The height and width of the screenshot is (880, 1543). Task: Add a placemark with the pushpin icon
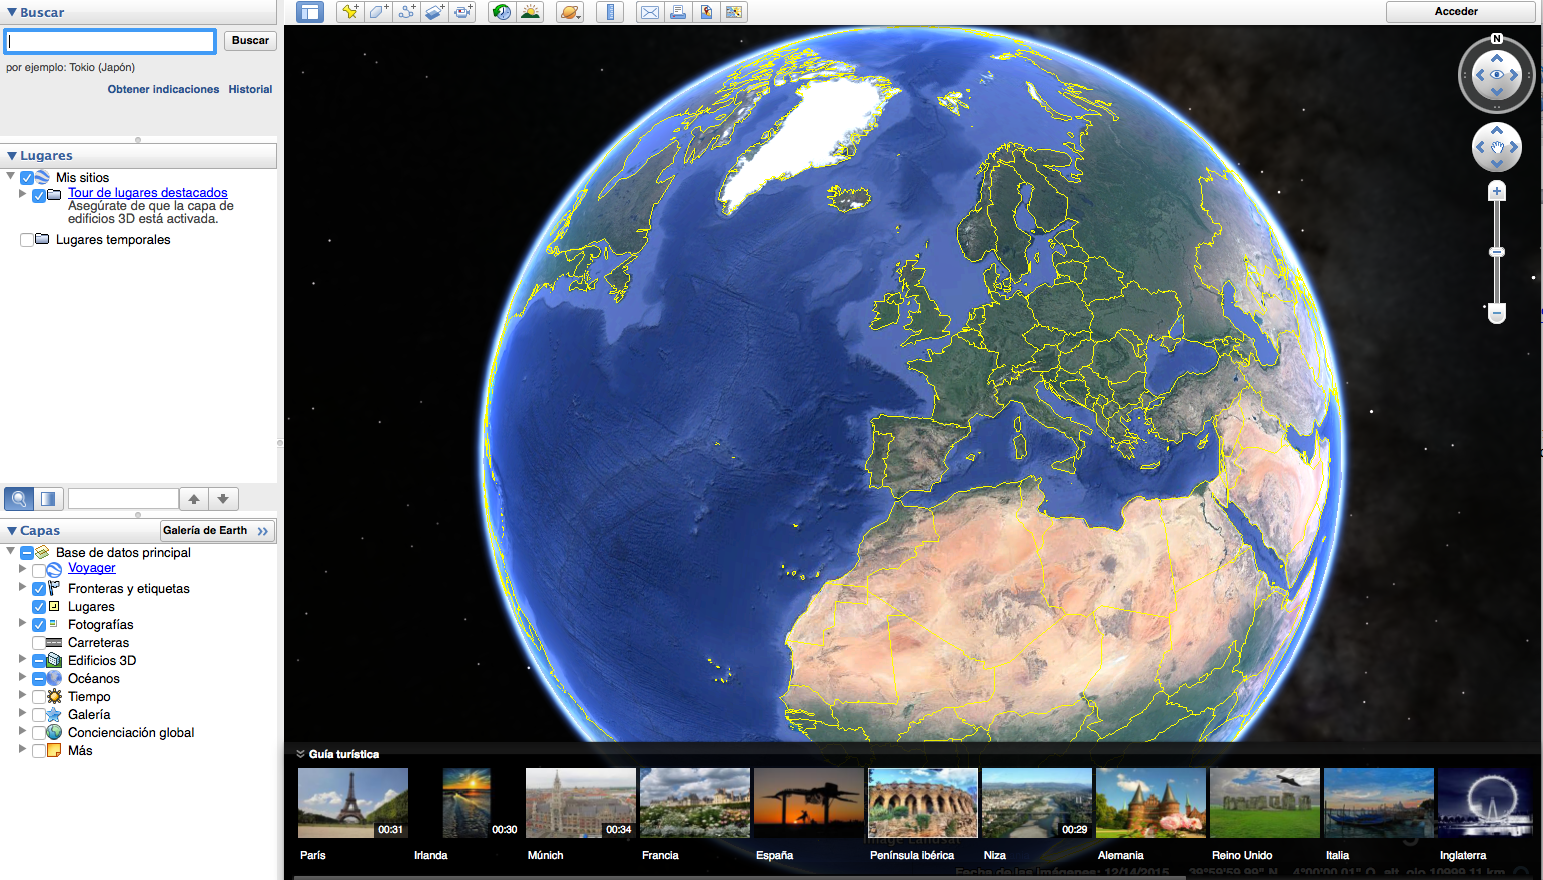point(350,12)
